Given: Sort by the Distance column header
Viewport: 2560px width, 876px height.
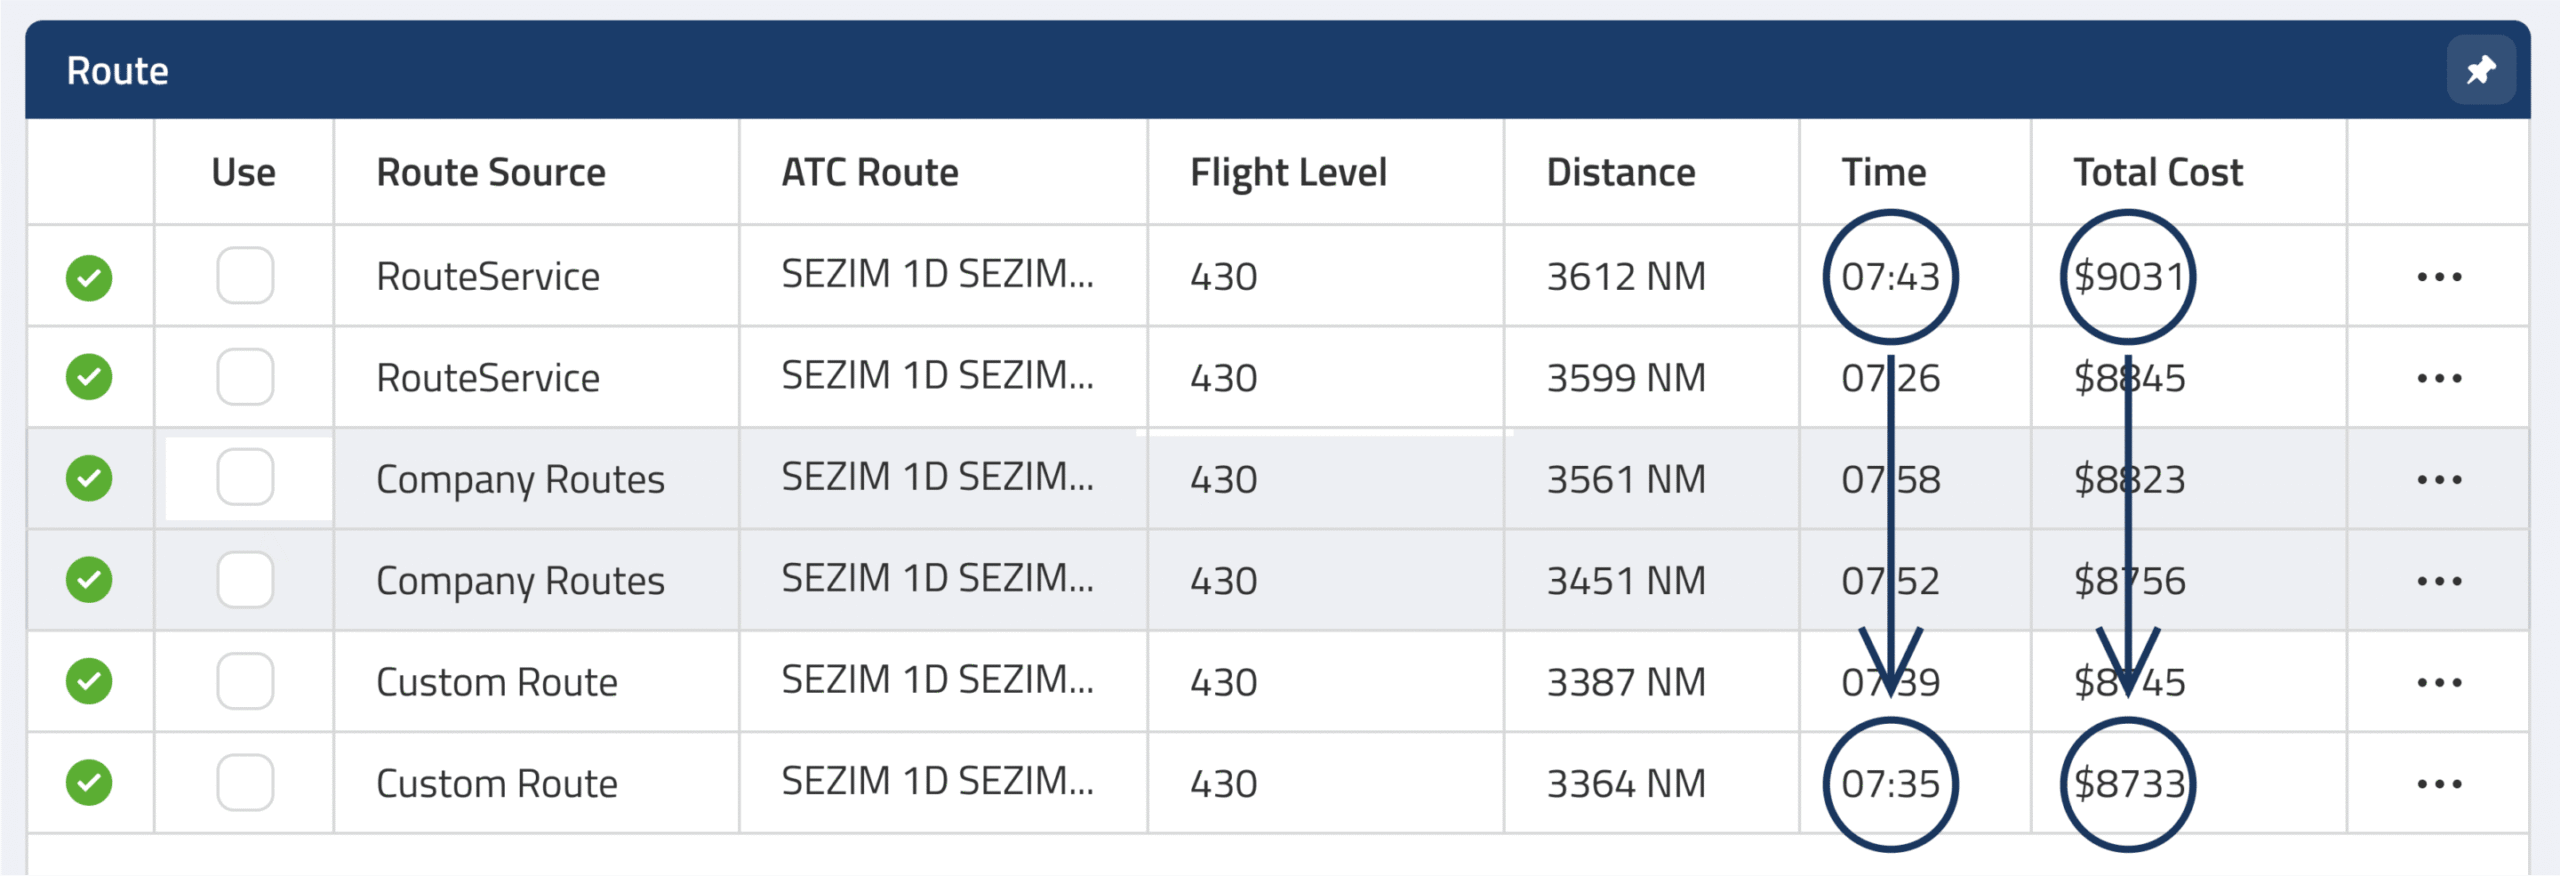Looking at the screenshot, I should pyautogui.click(x=1621, y=172).
